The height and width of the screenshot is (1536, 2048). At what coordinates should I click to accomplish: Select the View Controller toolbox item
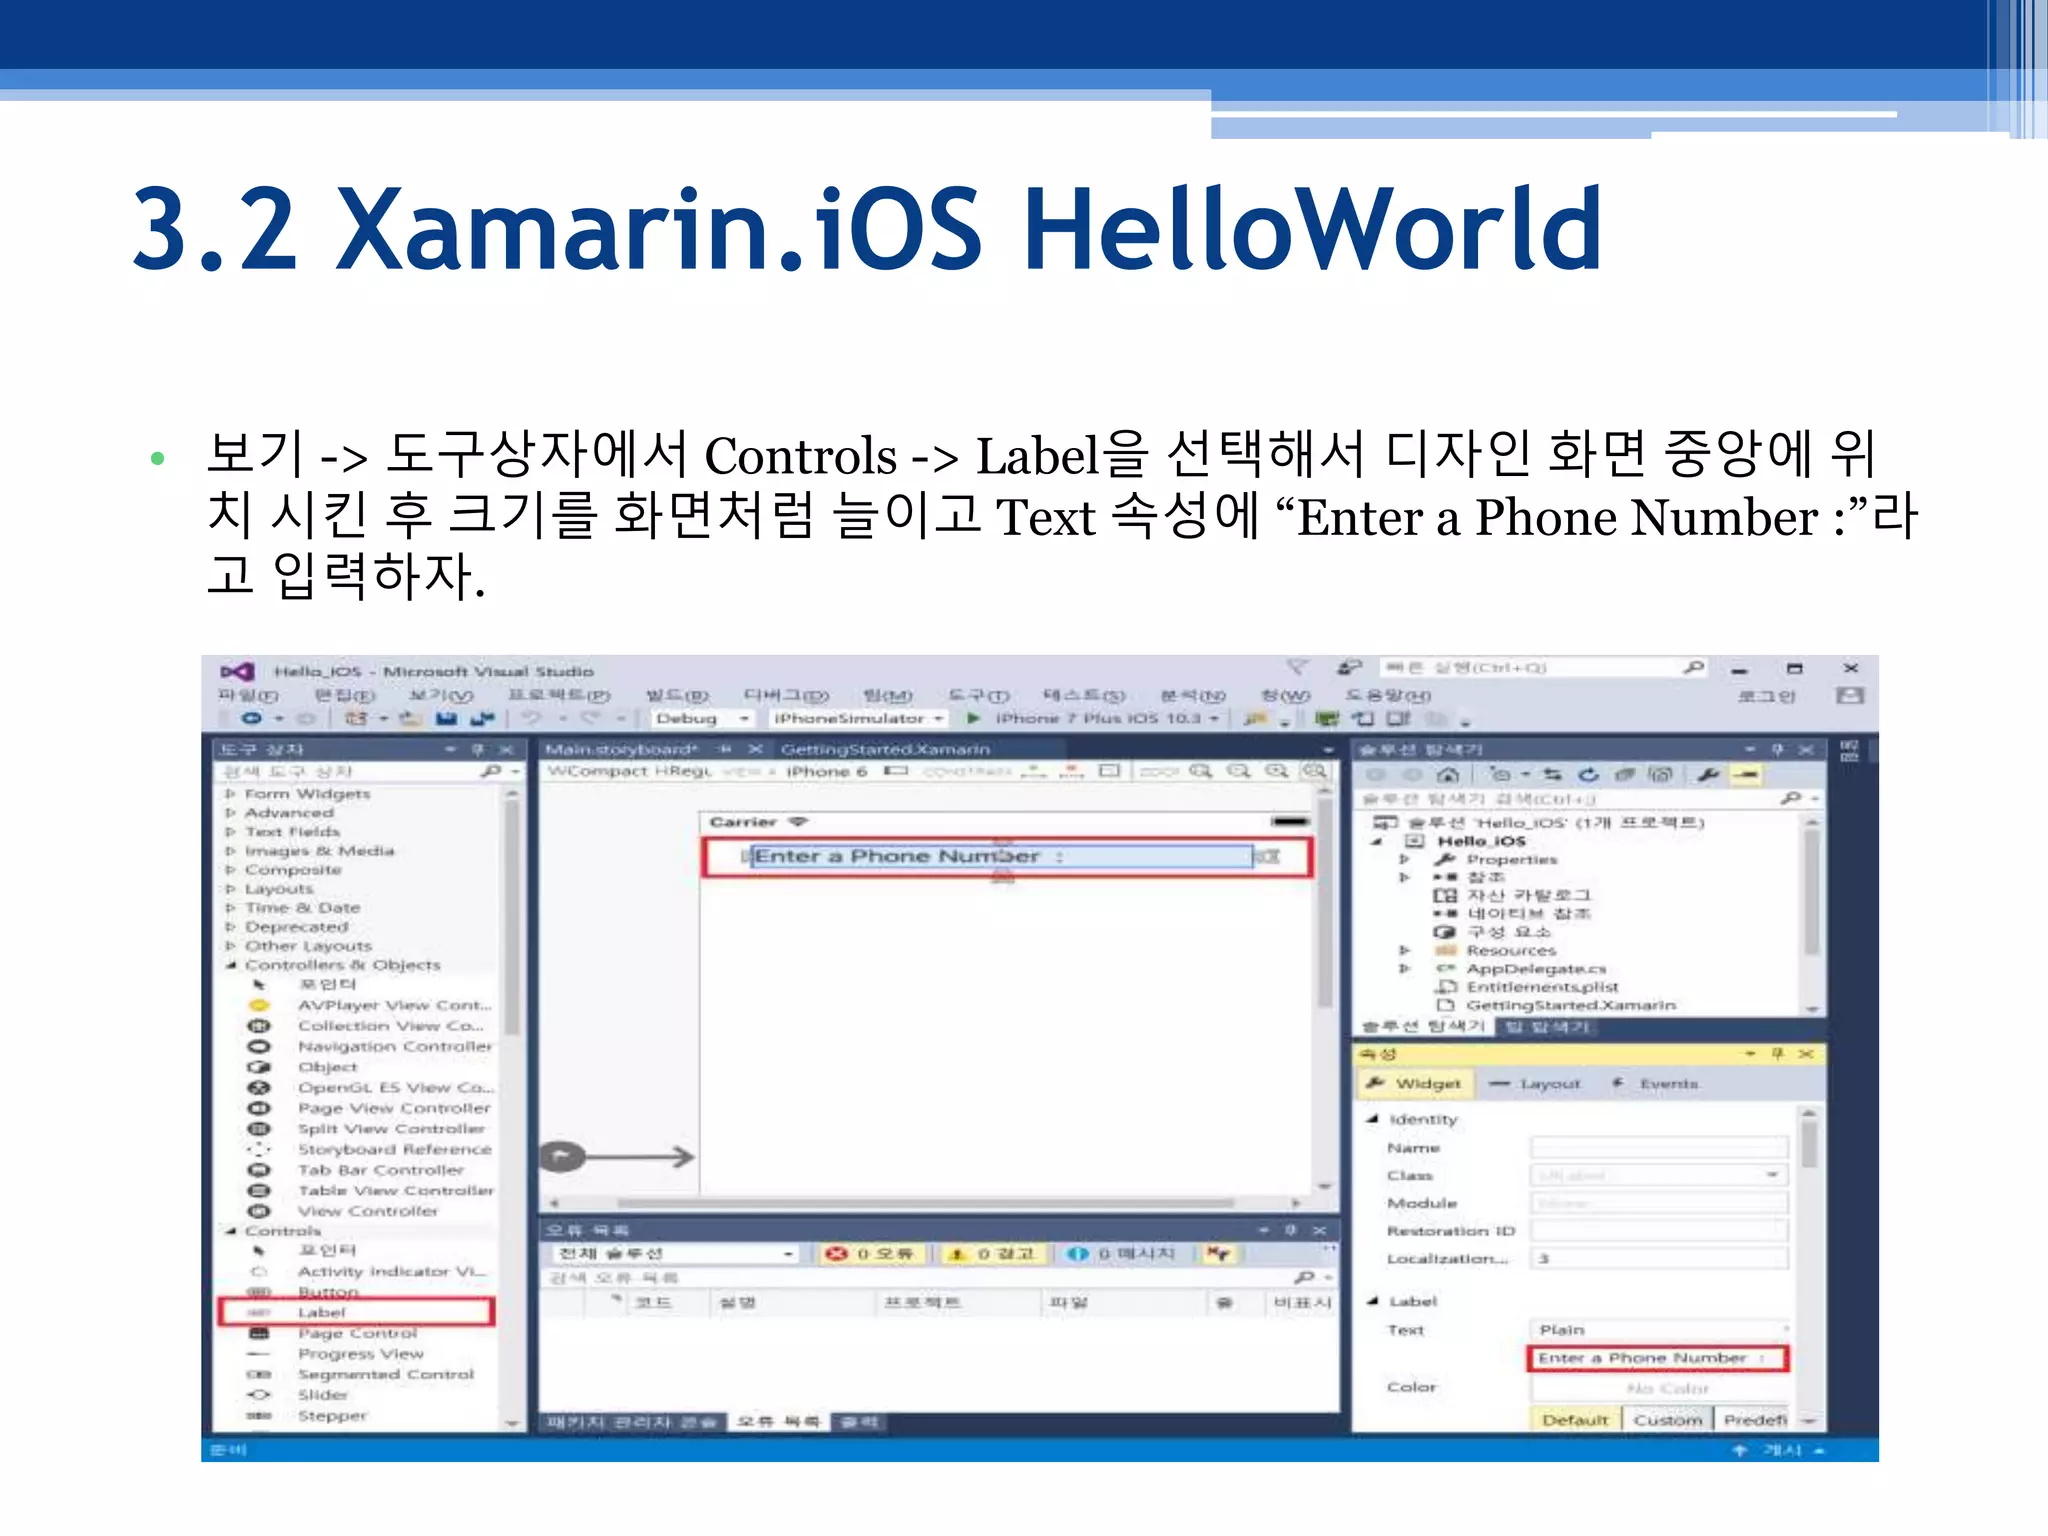(367, 1211)
